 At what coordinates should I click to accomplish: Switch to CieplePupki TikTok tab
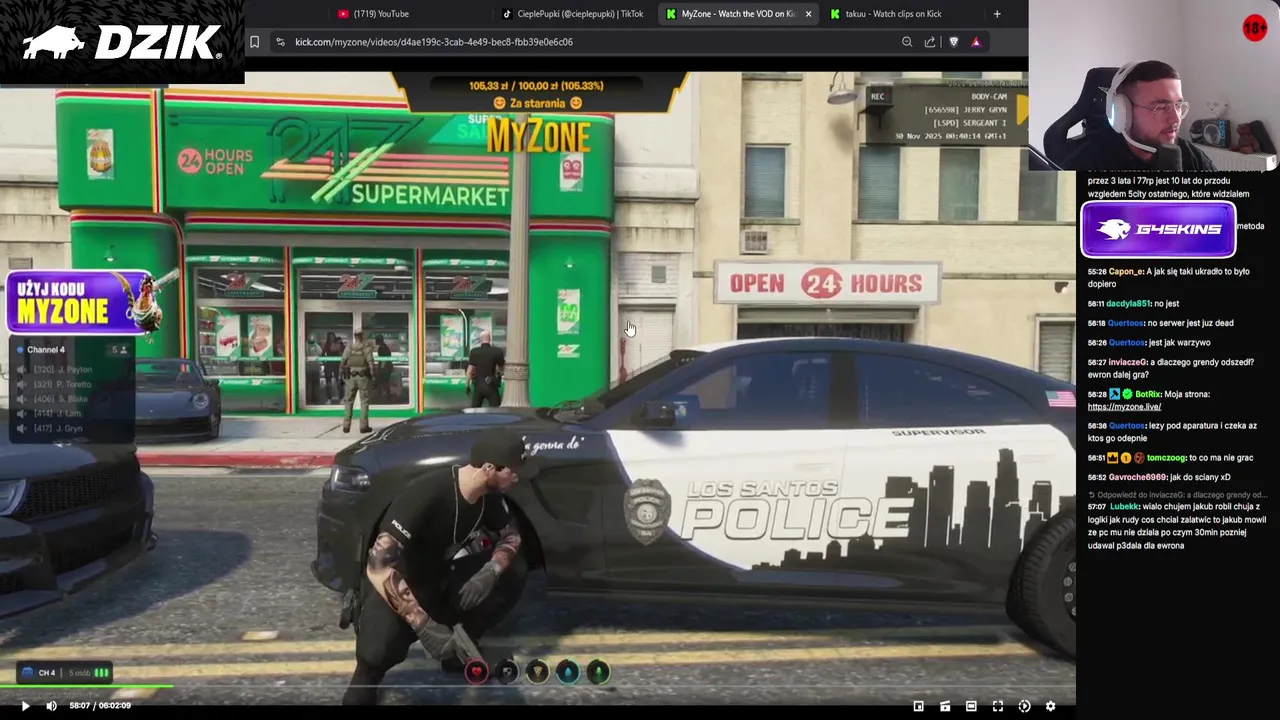point(574,14)
